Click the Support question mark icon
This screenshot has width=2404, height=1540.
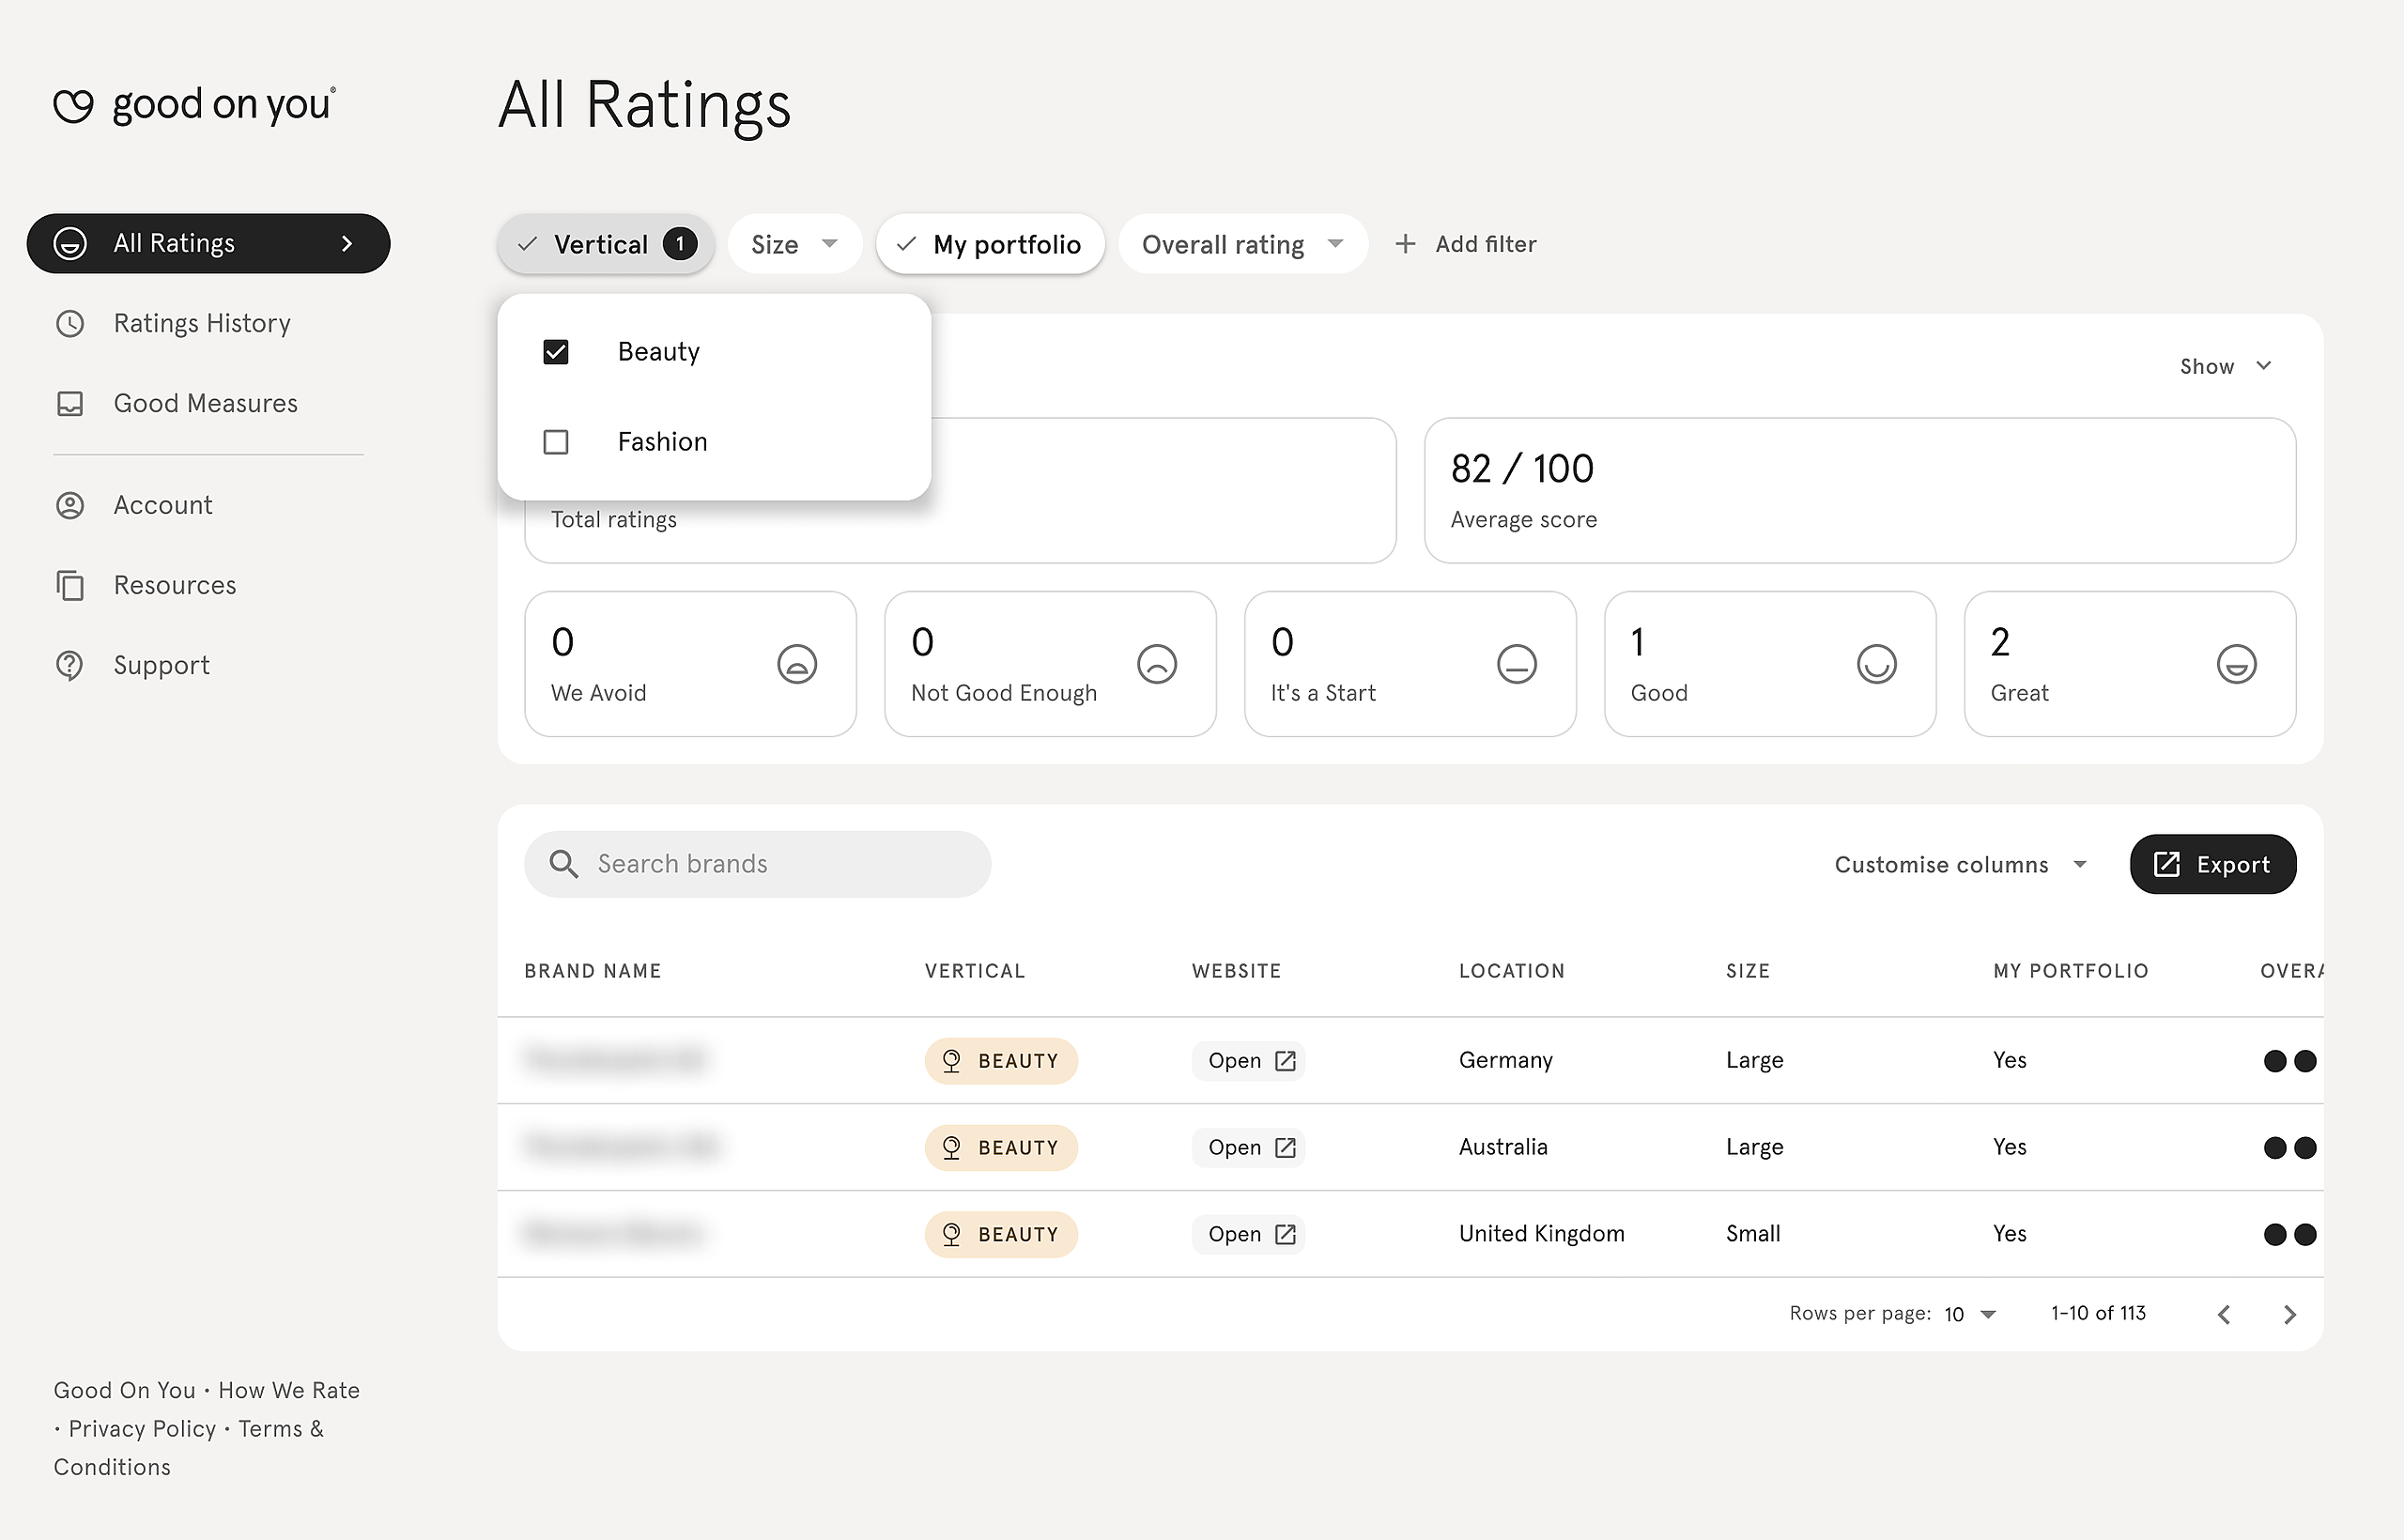pos(70,665)
